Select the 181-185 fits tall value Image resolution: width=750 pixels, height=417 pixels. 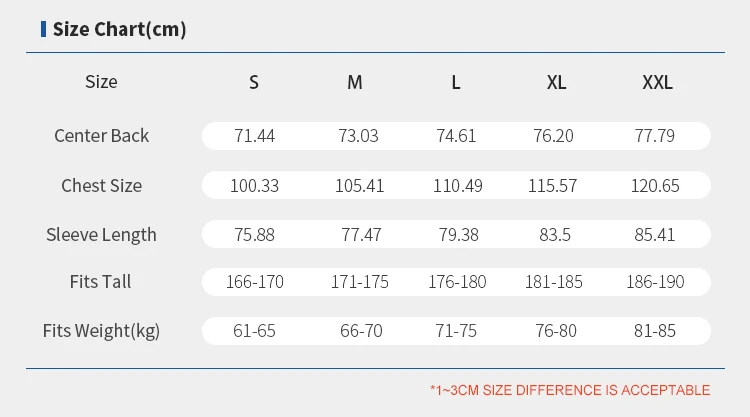[554, 282]
